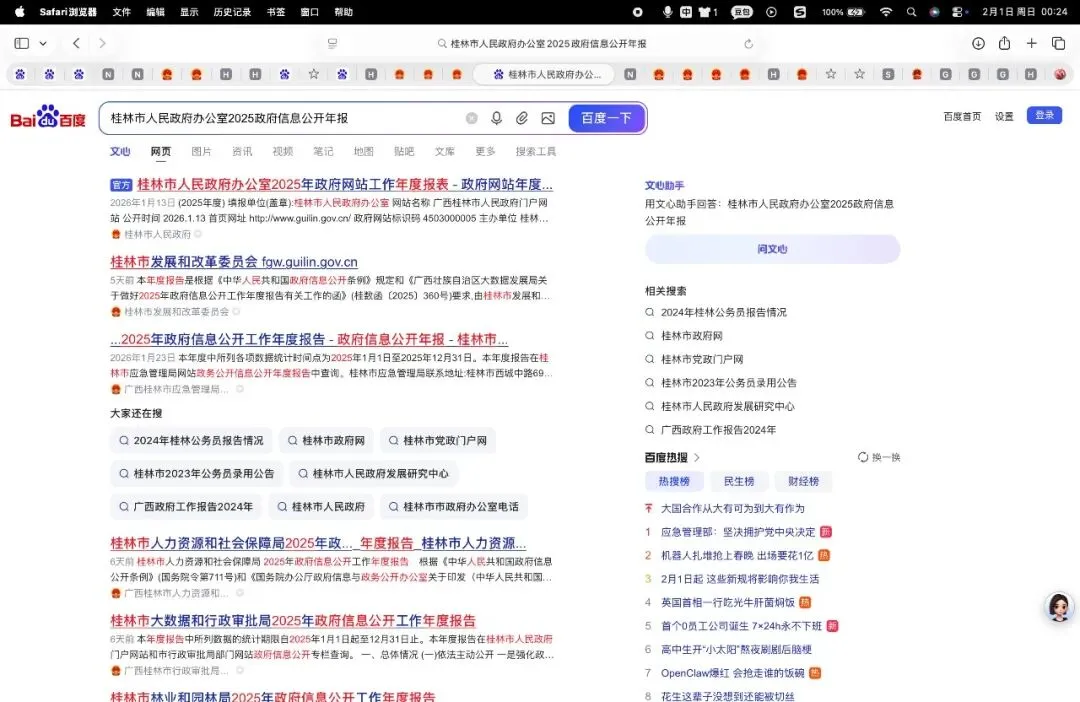
Task: Open 桂林市人力资源和社会保障局 result link
Action: (x=318, y=543)
